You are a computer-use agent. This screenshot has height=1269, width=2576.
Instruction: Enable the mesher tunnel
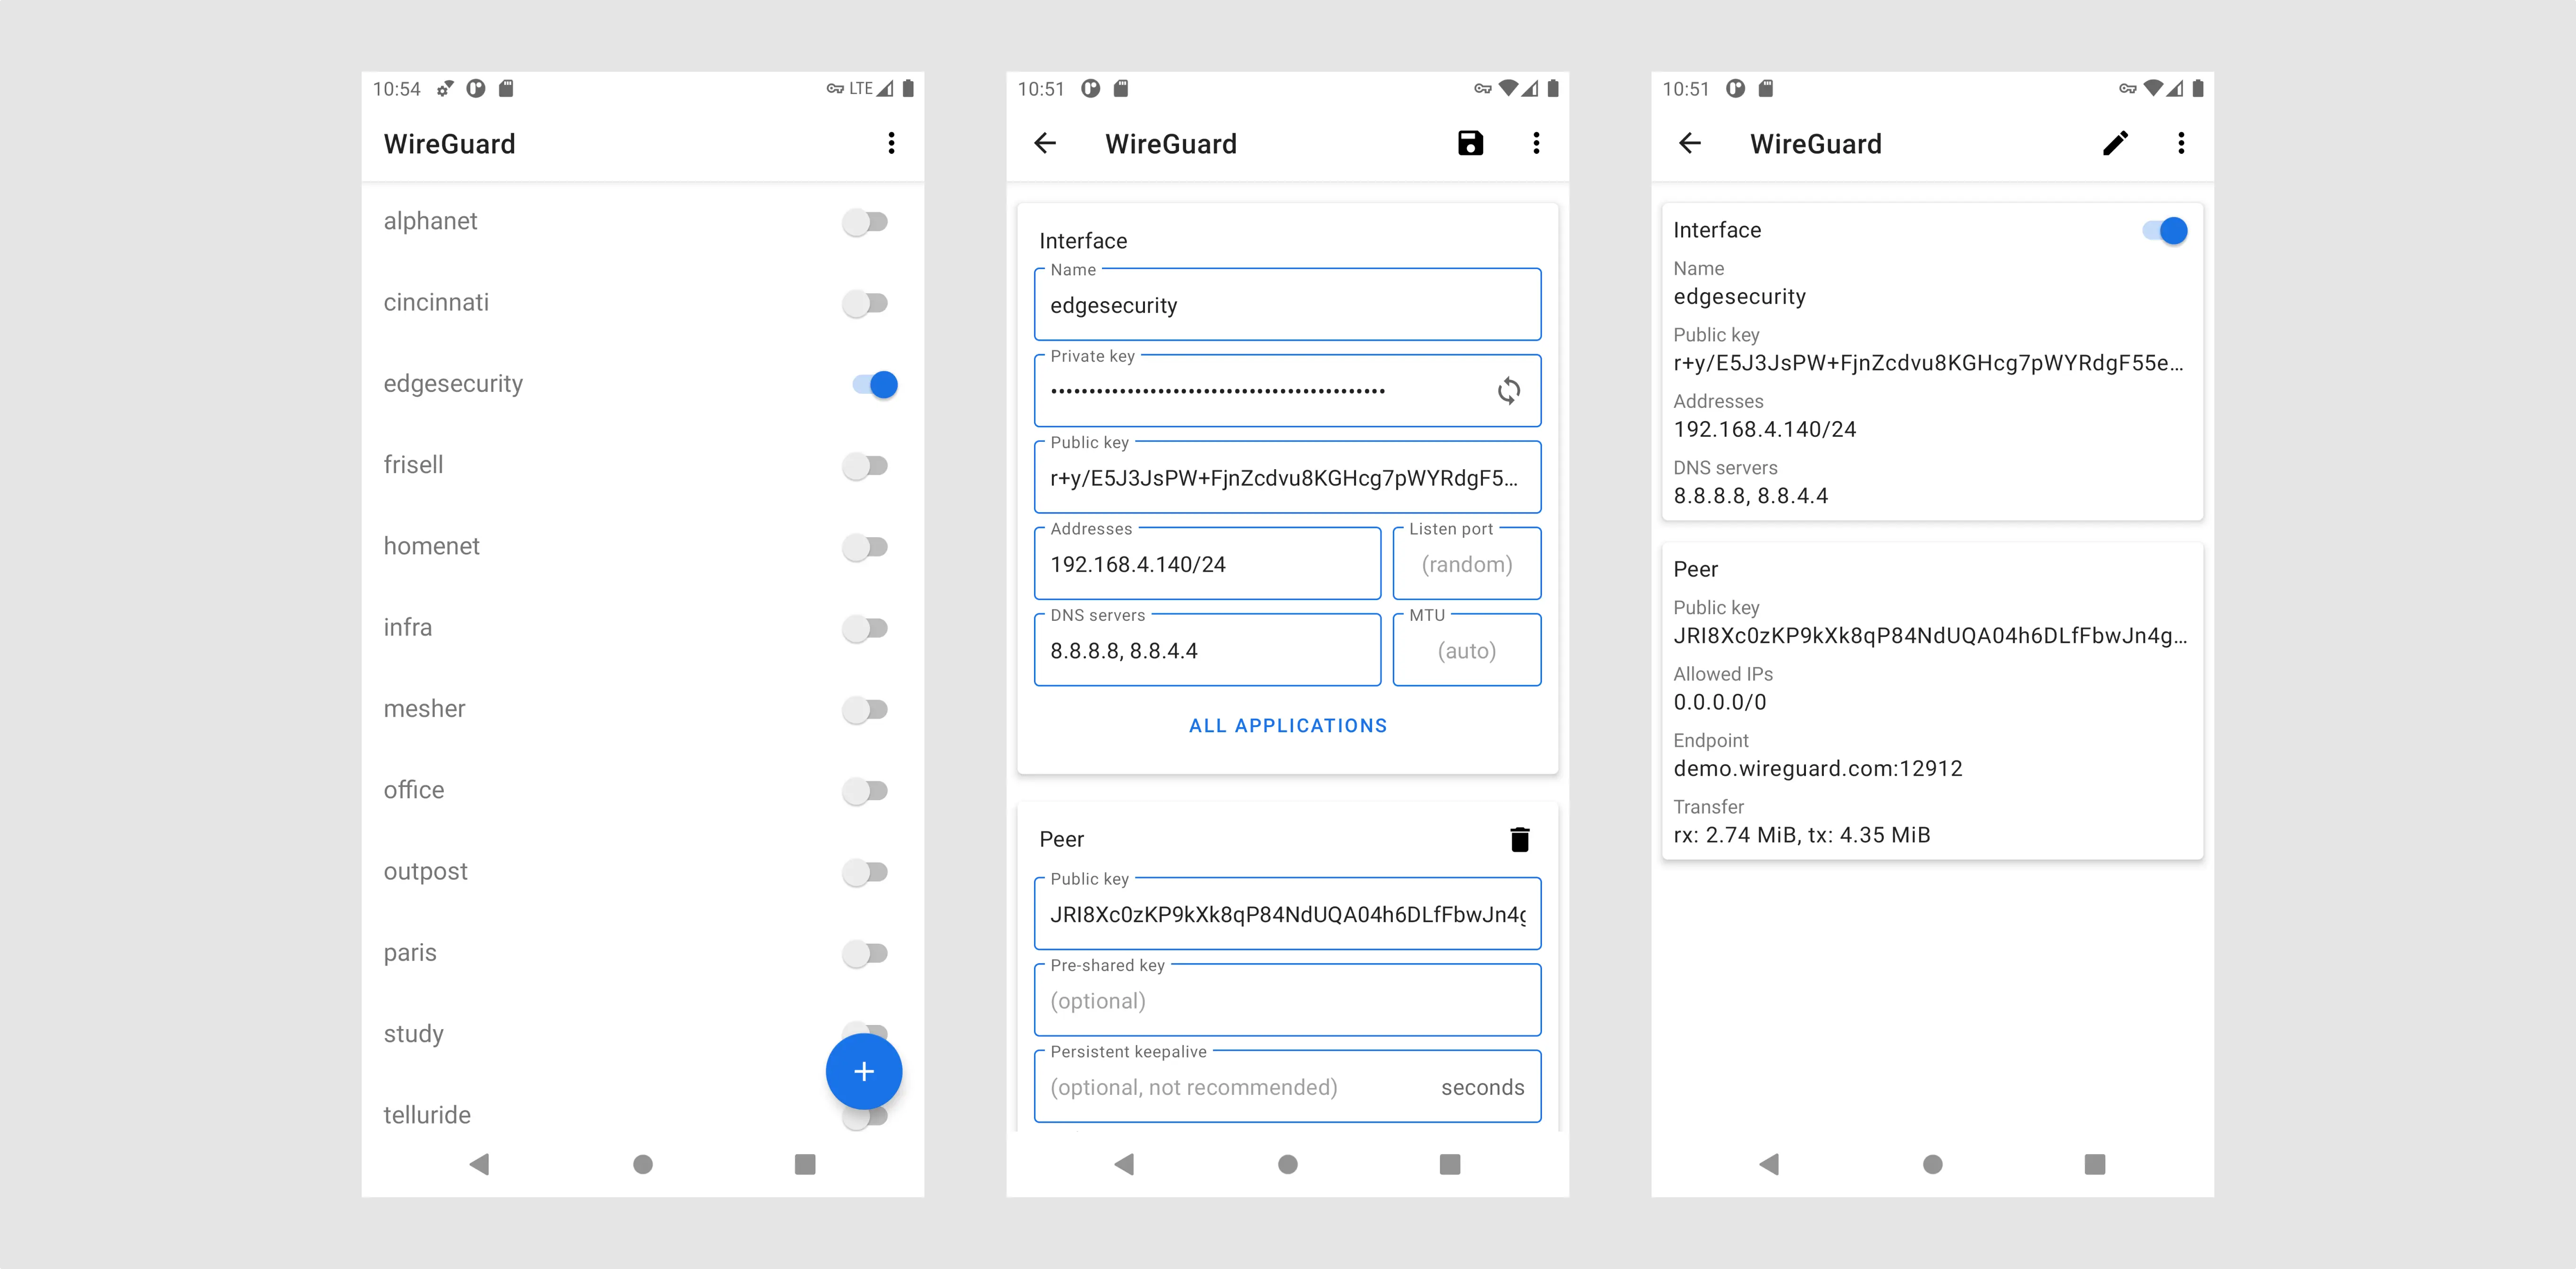865,710
